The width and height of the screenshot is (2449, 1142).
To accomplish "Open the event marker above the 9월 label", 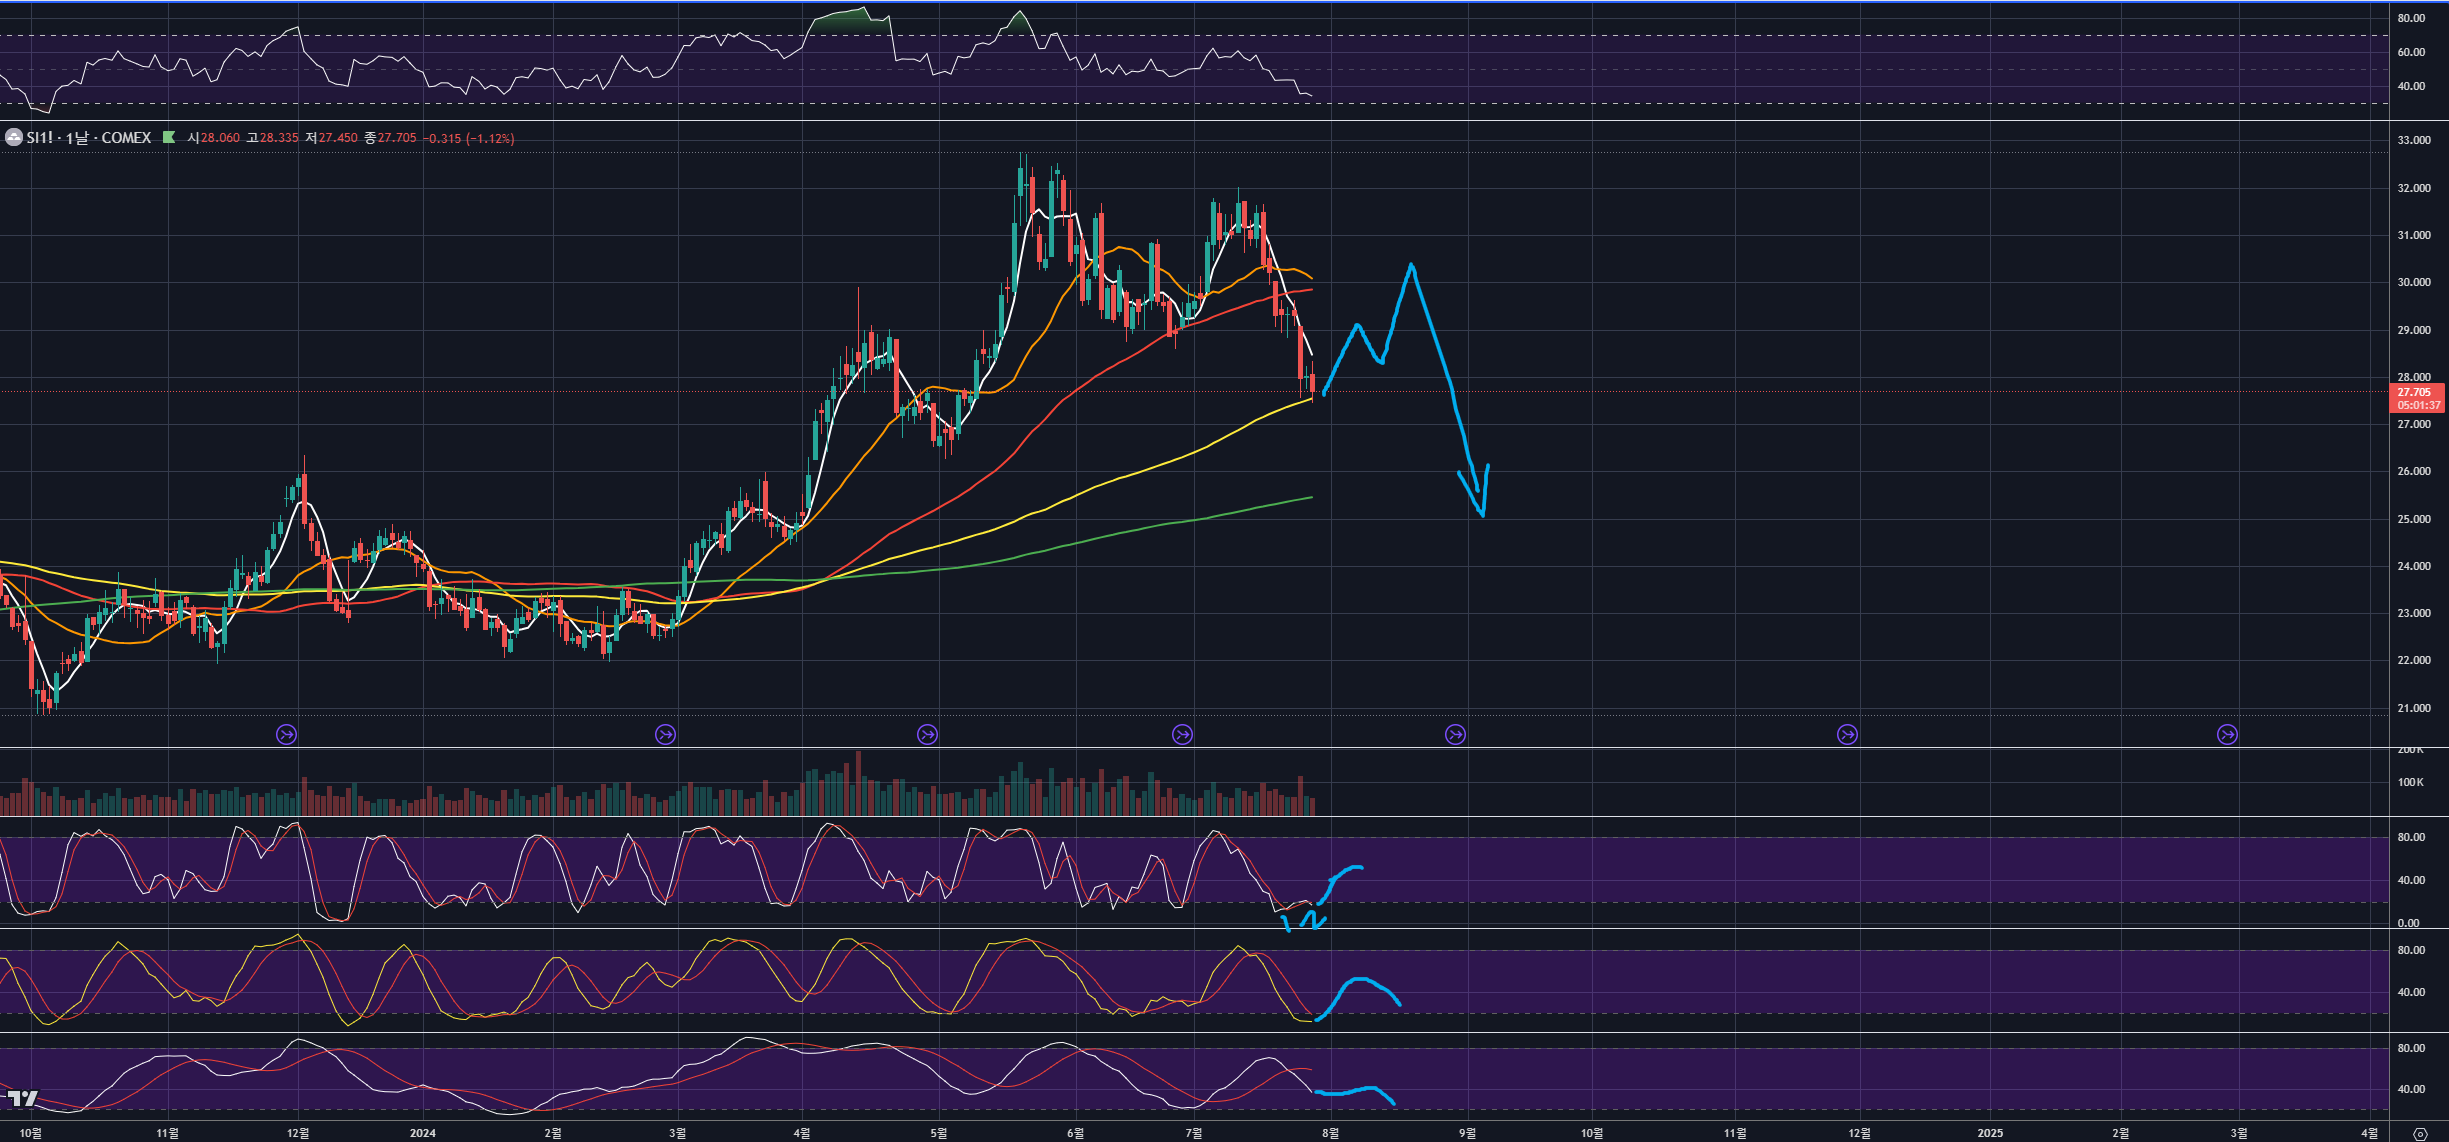I will 1455,735.
